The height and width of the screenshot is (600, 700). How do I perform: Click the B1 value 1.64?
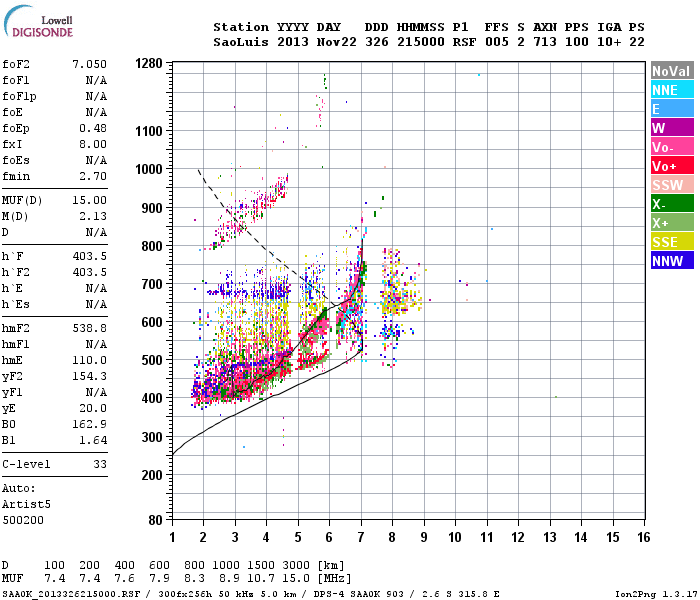[93, 440]
